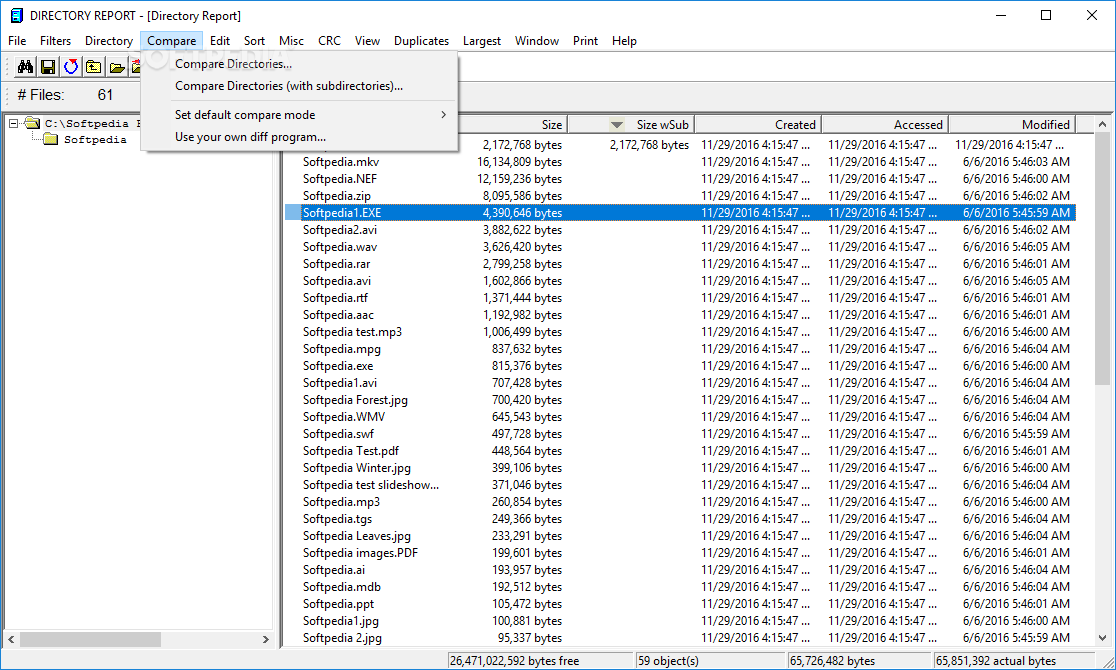Image resolution: width=1116 pixels, height=670 pixels.
Task: Click the Softpedia subfolder name in tree
Action: click(95, 140)
